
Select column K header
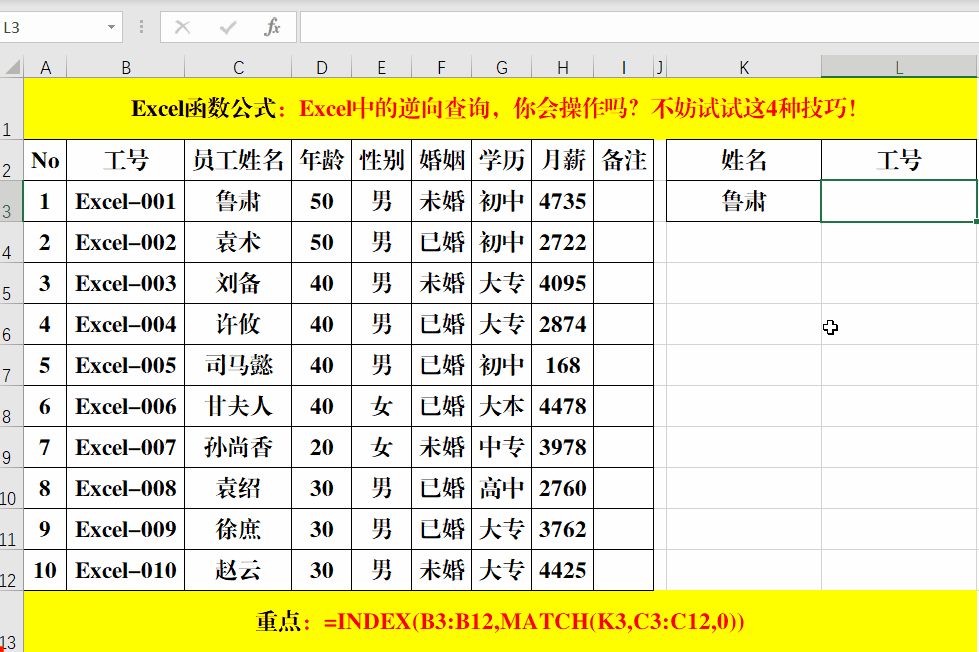coord(744,67)
